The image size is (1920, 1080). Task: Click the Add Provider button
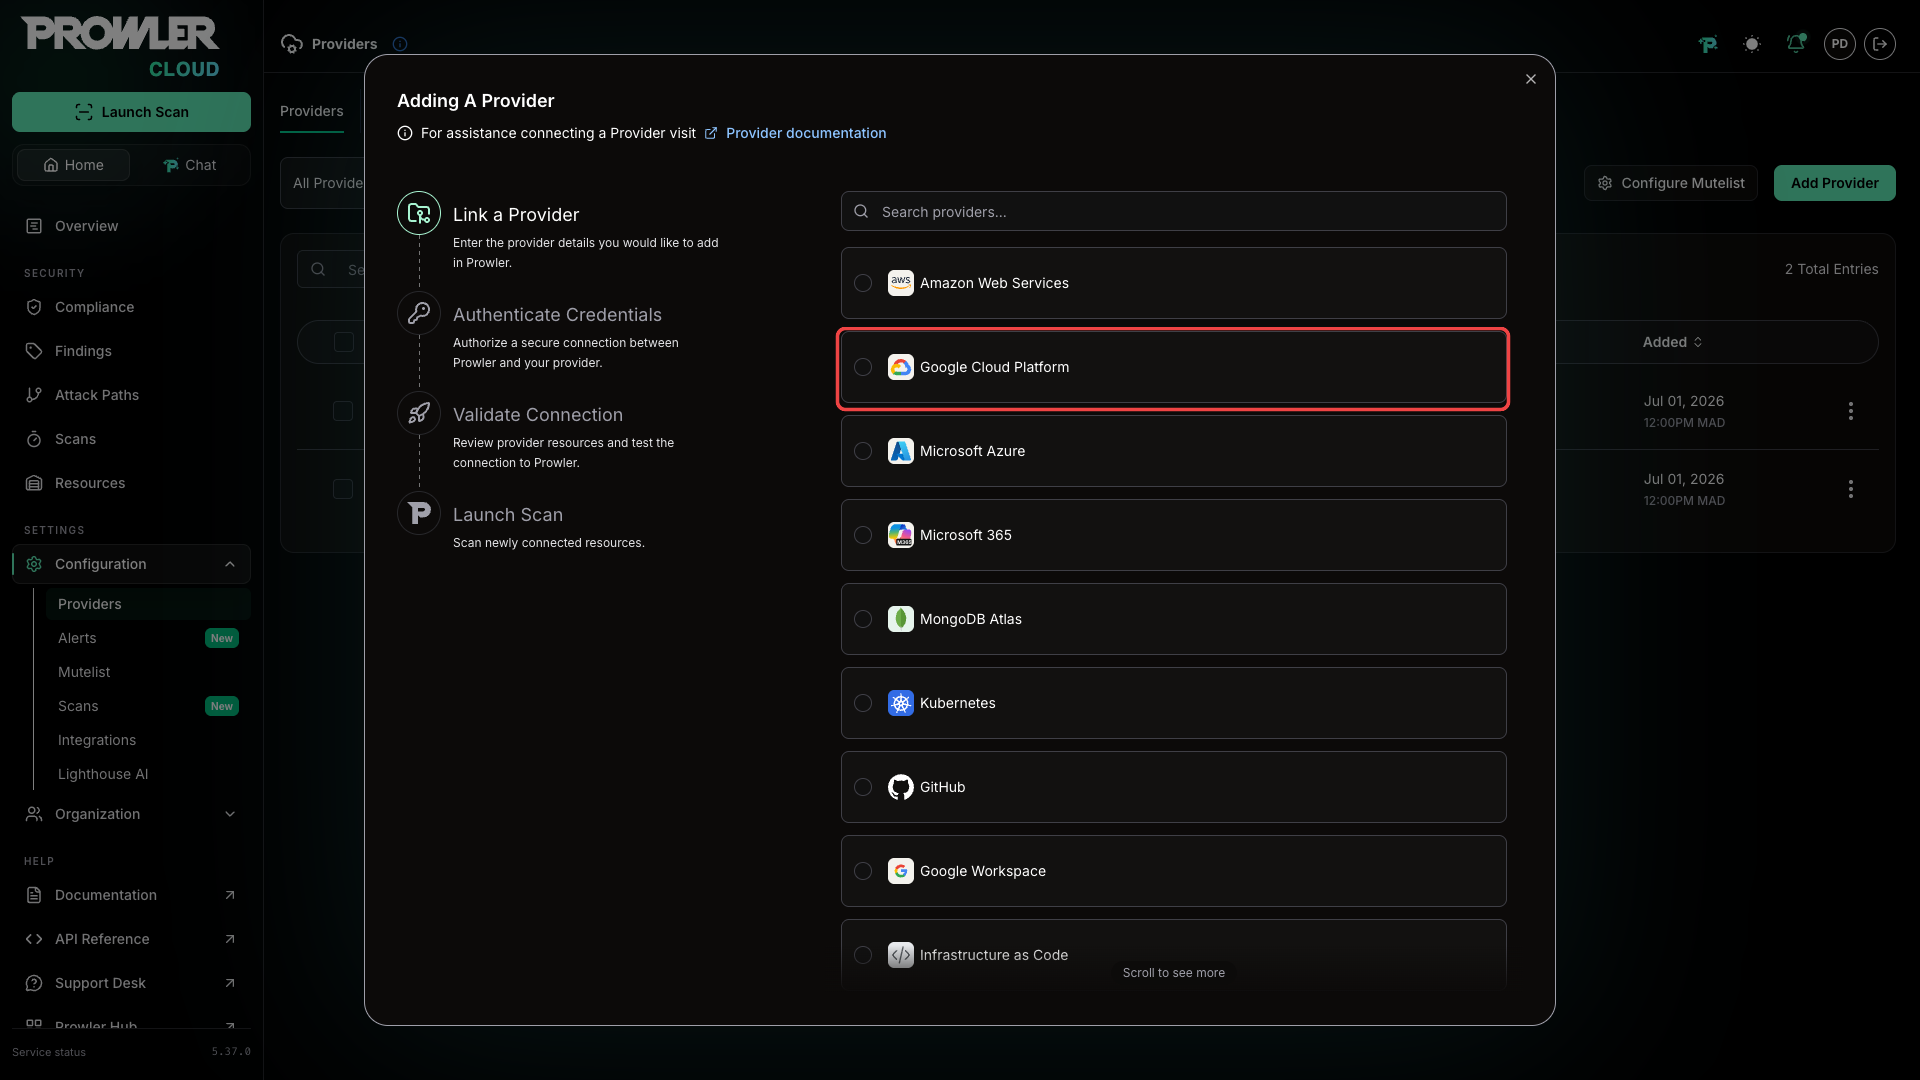[1834, 183]
